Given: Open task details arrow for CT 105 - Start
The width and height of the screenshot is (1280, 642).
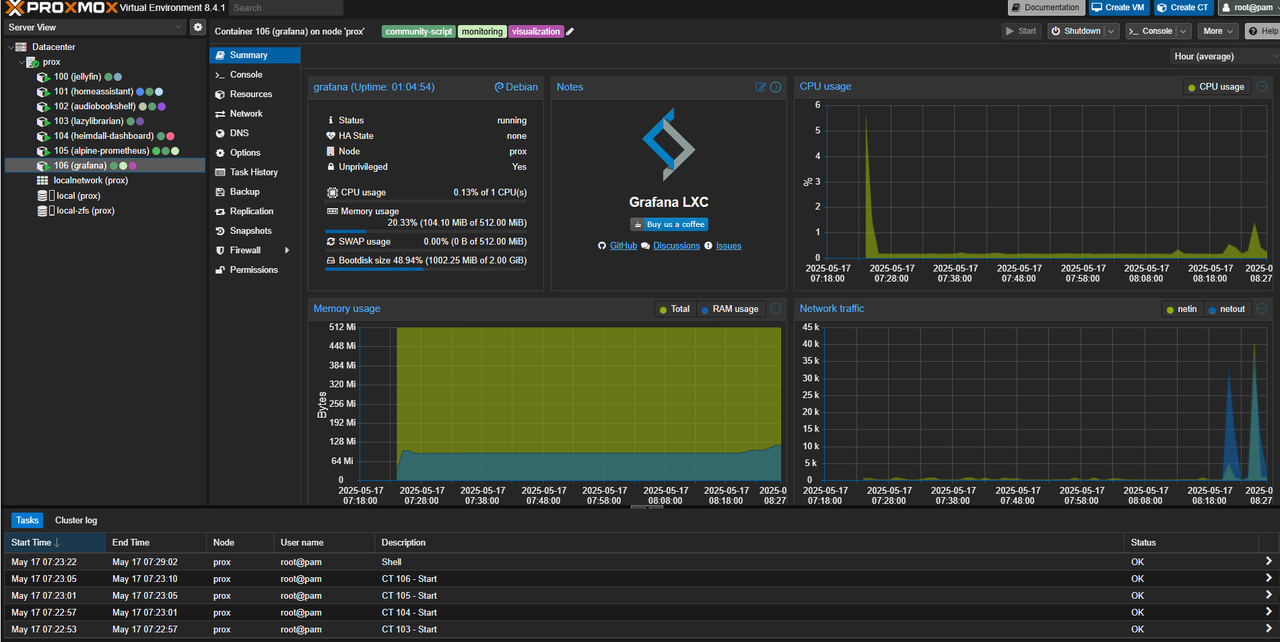Looking at the screenshot, I should click(x=1269, y=596).
